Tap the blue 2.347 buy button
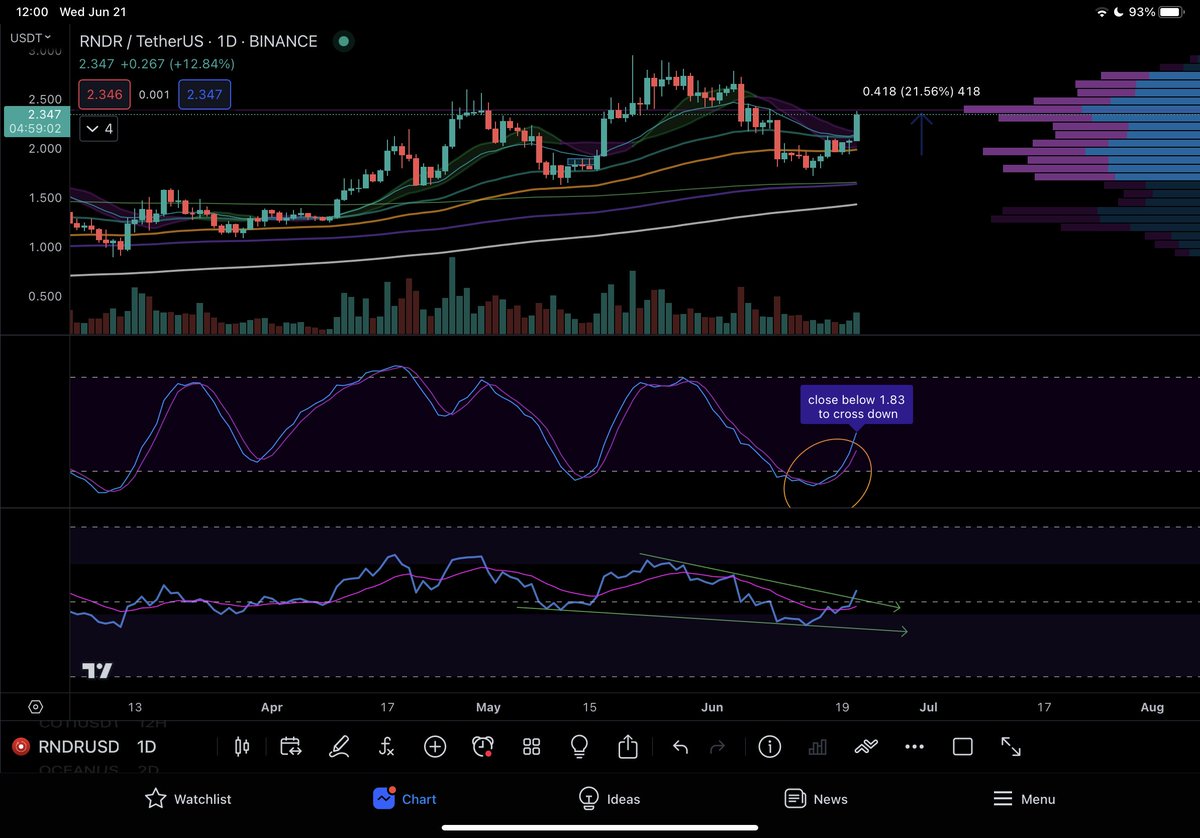Screen dimensions: 1200x838 tap(205, 95)
